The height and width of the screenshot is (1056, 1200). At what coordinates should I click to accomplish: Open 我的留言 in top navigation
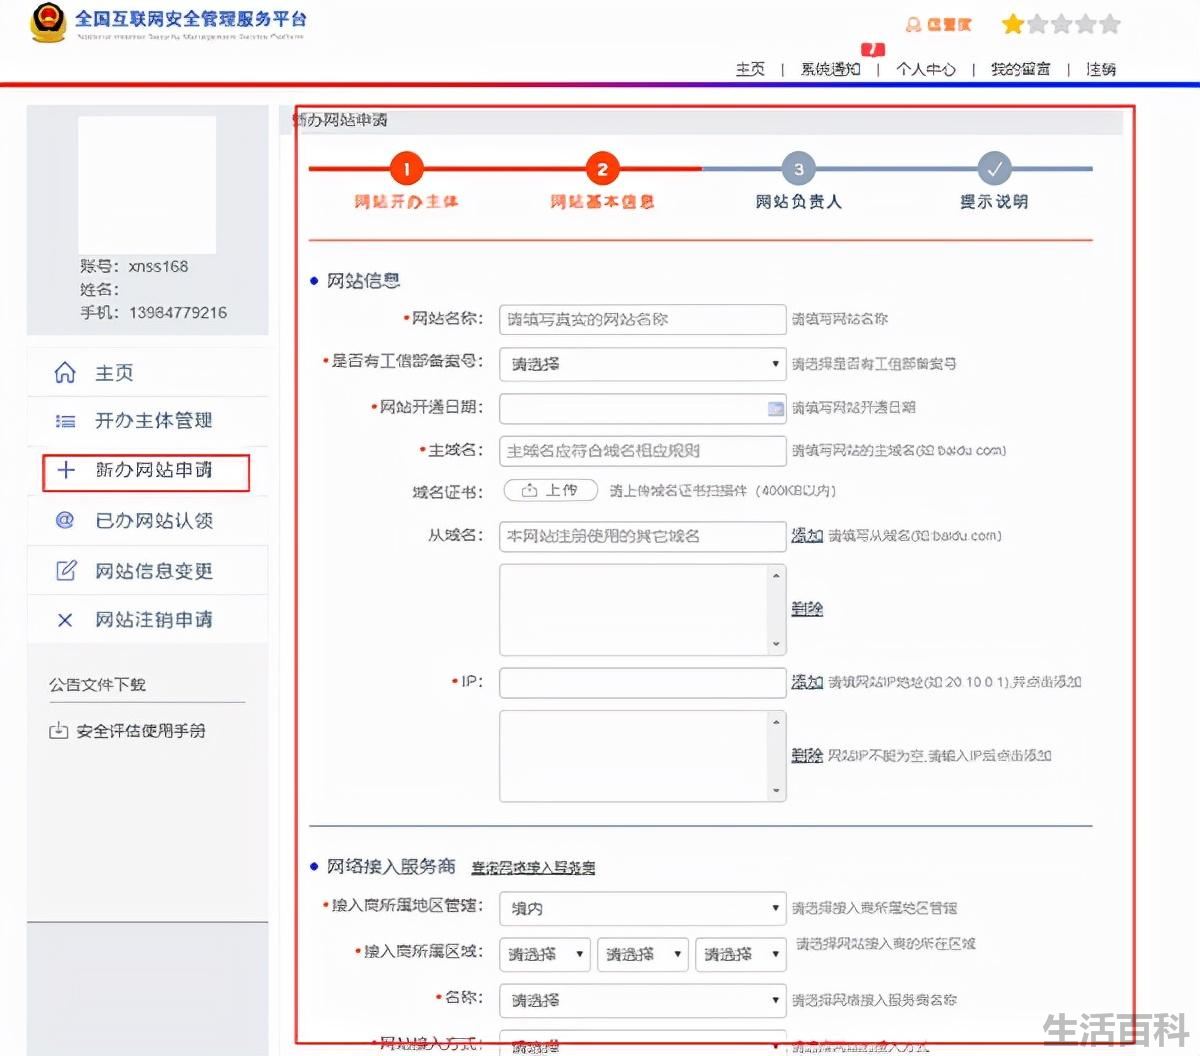coord(1021,69)
